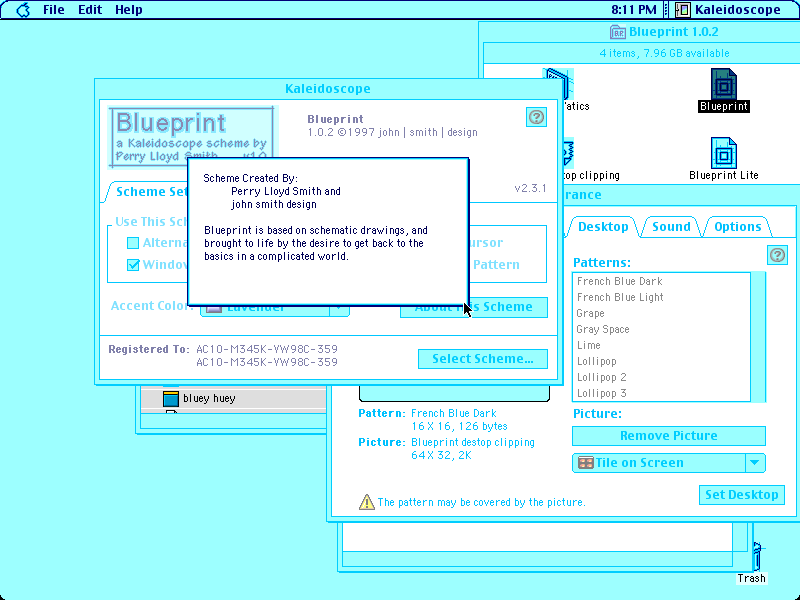Image resolution: width=800 pixels, height=600 pixels.
Task: Open the Help menu
Action: [x=129, y=10]
